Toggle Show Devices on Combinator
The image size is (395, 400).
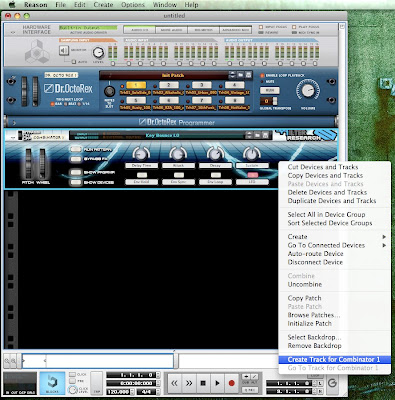click(x=76, y=182)
